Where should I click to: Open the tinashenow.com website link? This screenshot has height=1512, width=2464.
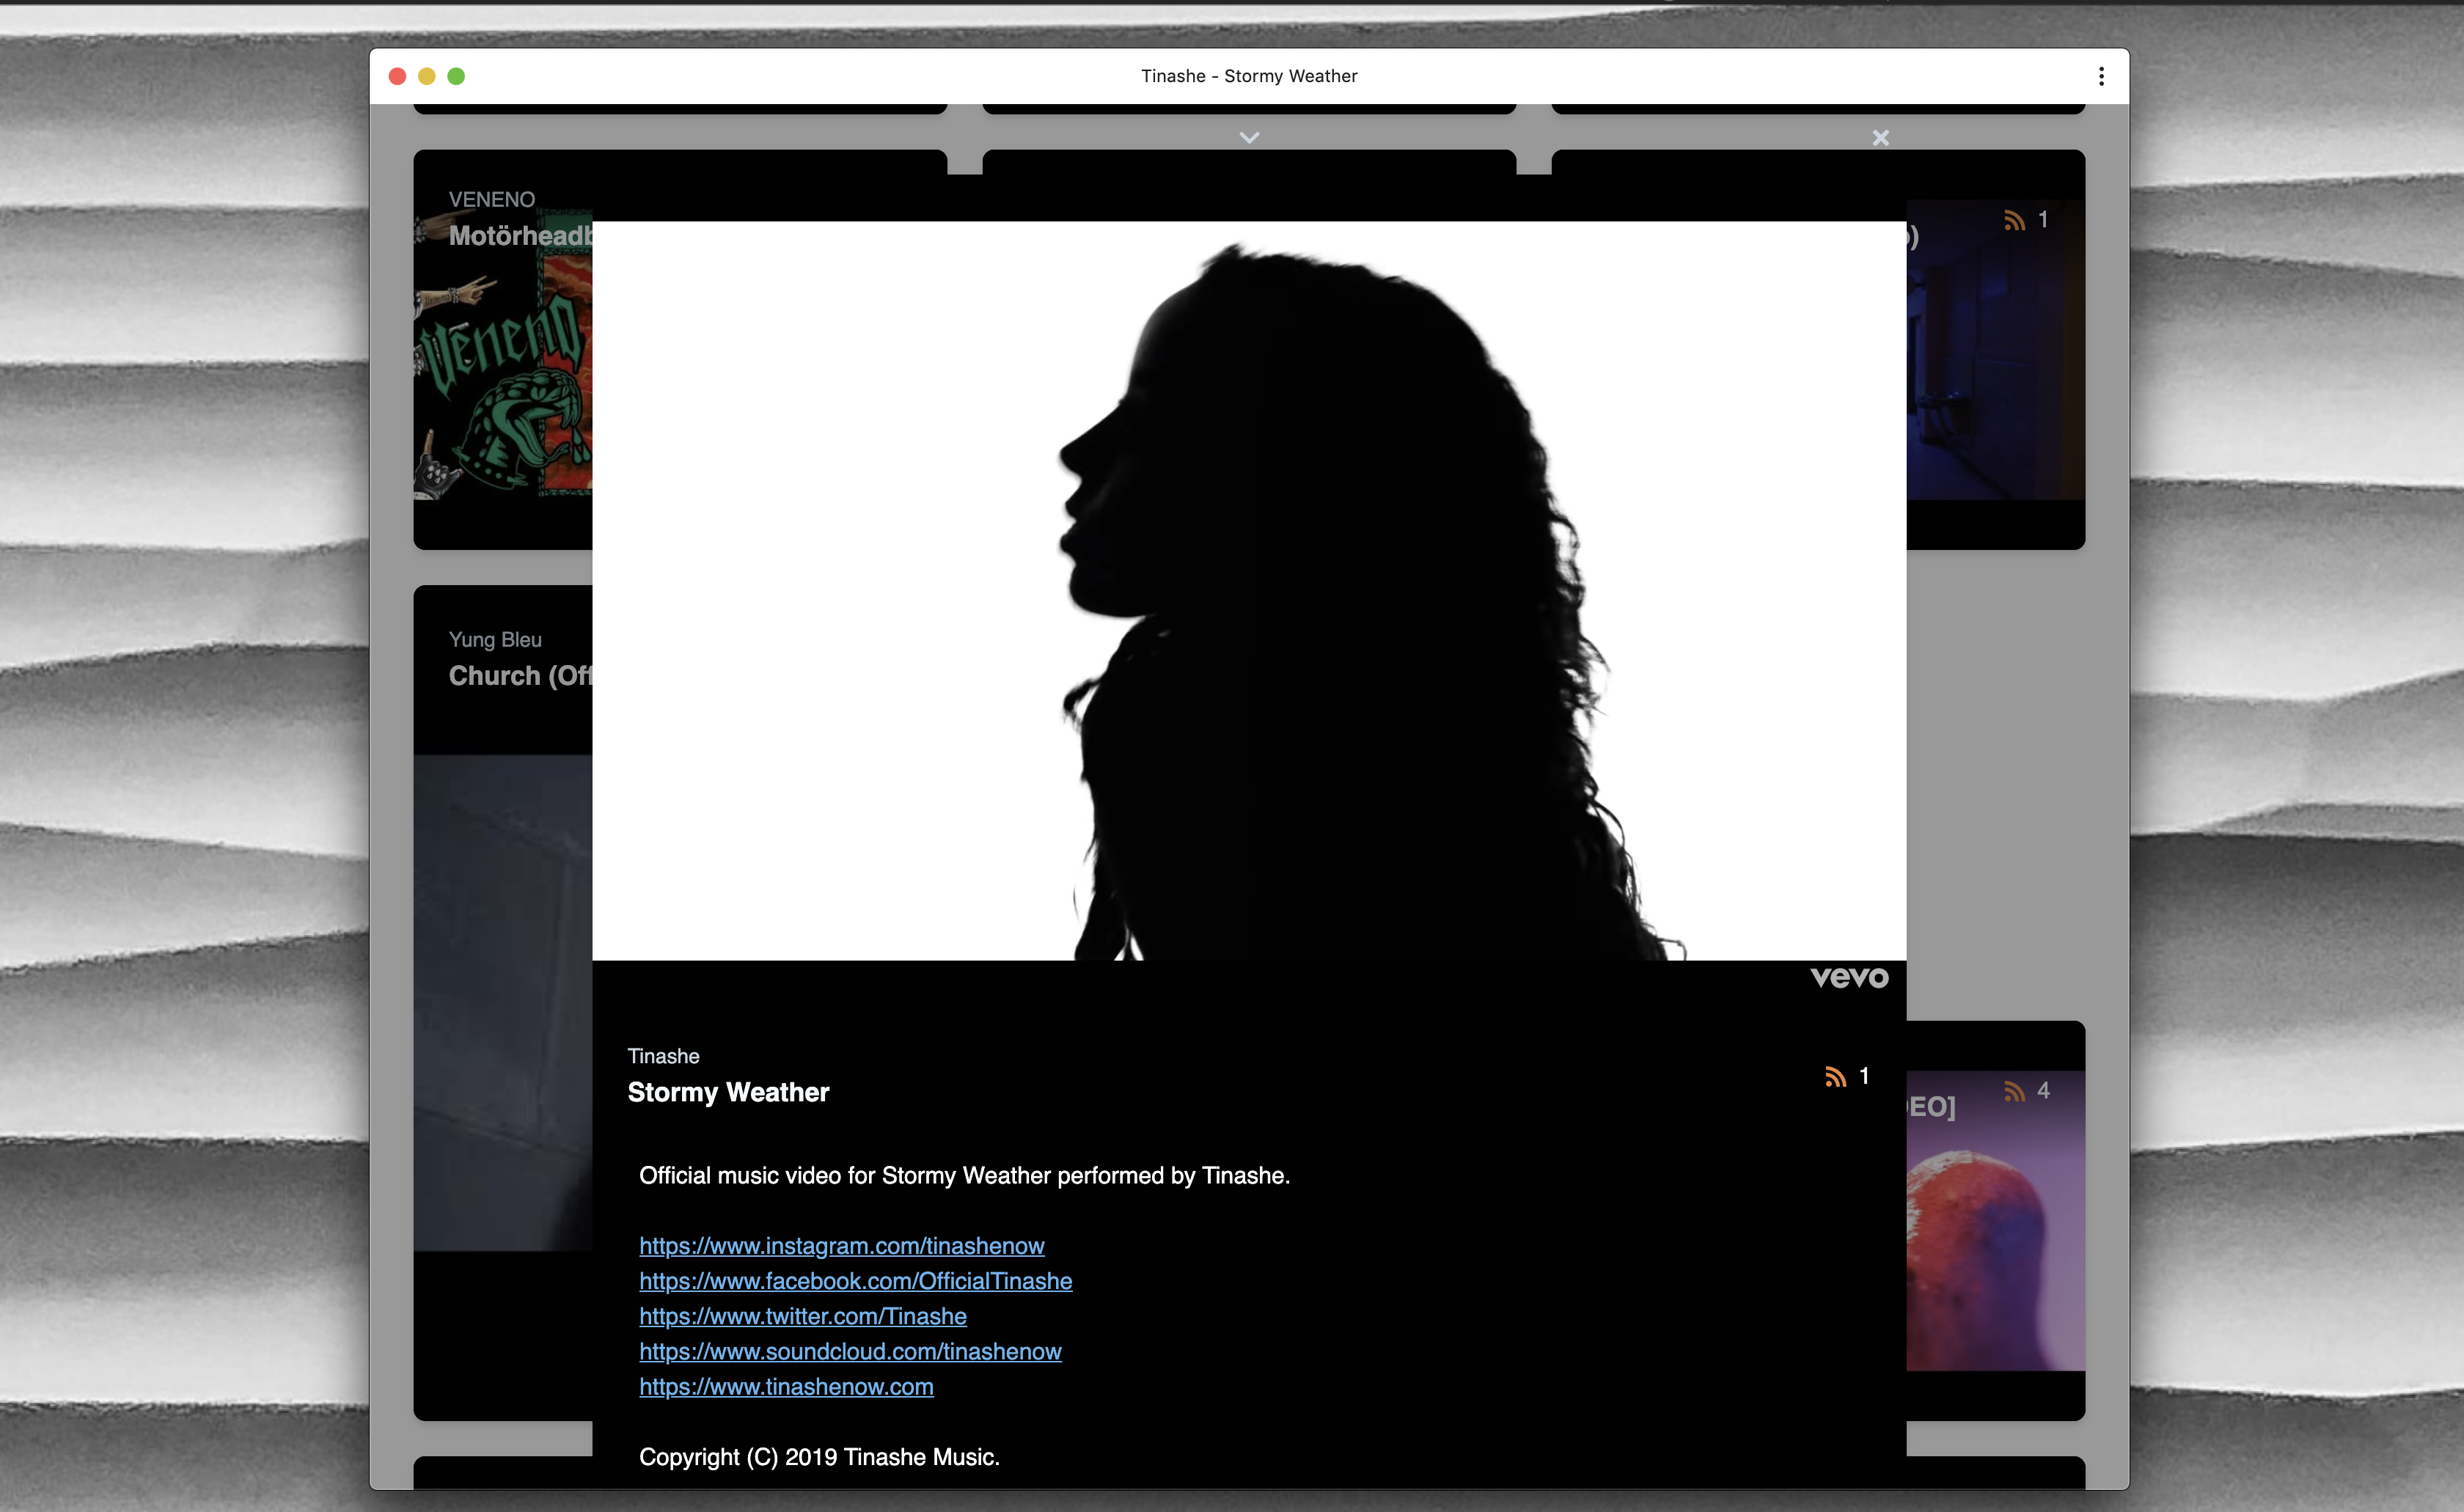click(786, 1387)
